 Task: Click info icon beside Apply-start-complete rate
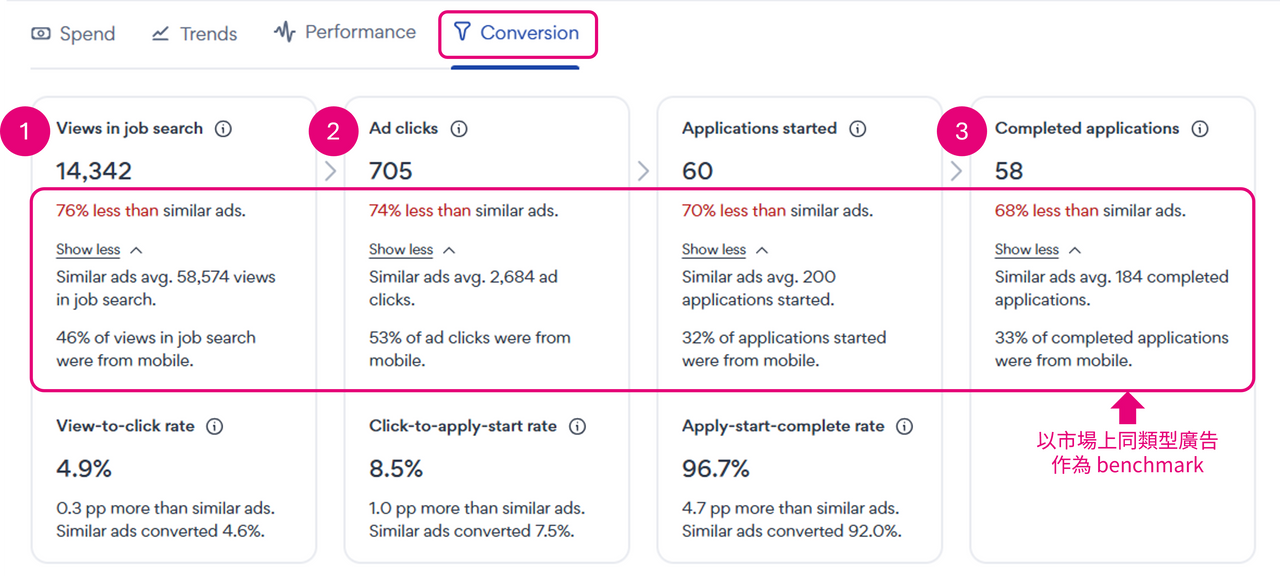904,427
